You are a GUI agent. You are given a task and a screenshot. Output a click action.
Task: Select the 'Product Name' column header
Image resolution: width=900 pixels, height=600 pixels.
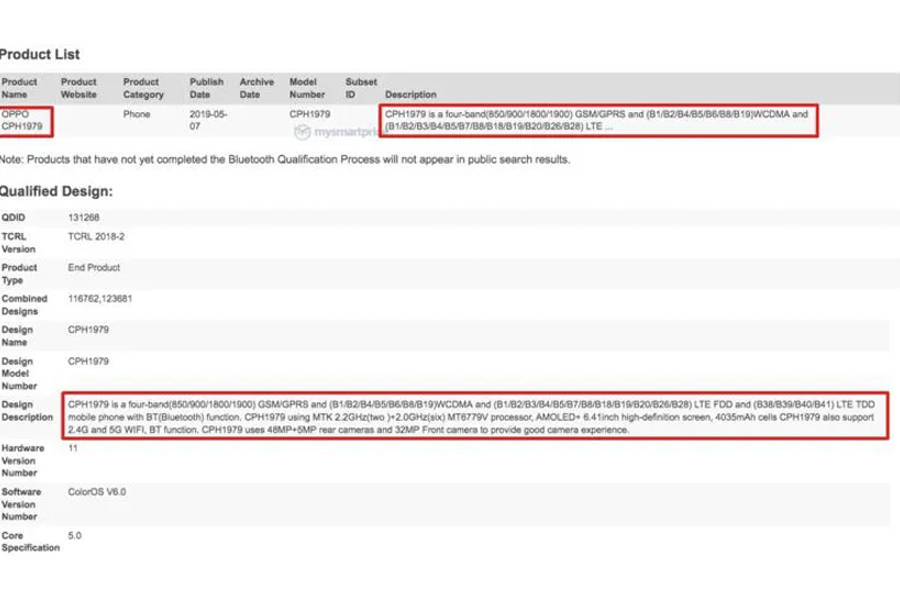(19, 88)
